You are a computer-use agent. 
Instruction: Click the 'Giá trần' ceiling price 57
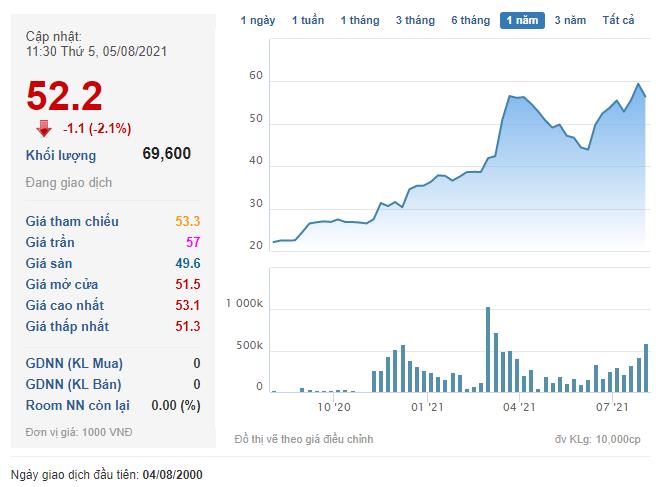192,242
